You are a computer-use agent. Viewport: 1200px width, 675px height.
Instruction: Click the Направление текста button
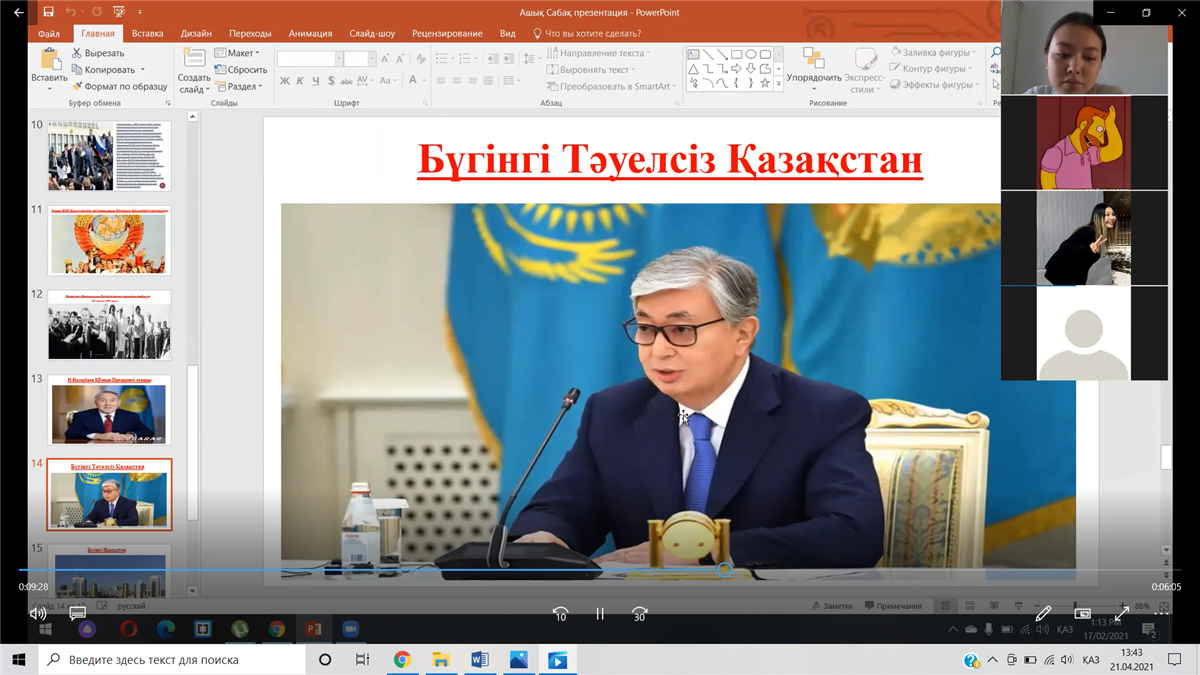[x=598, y=53]
